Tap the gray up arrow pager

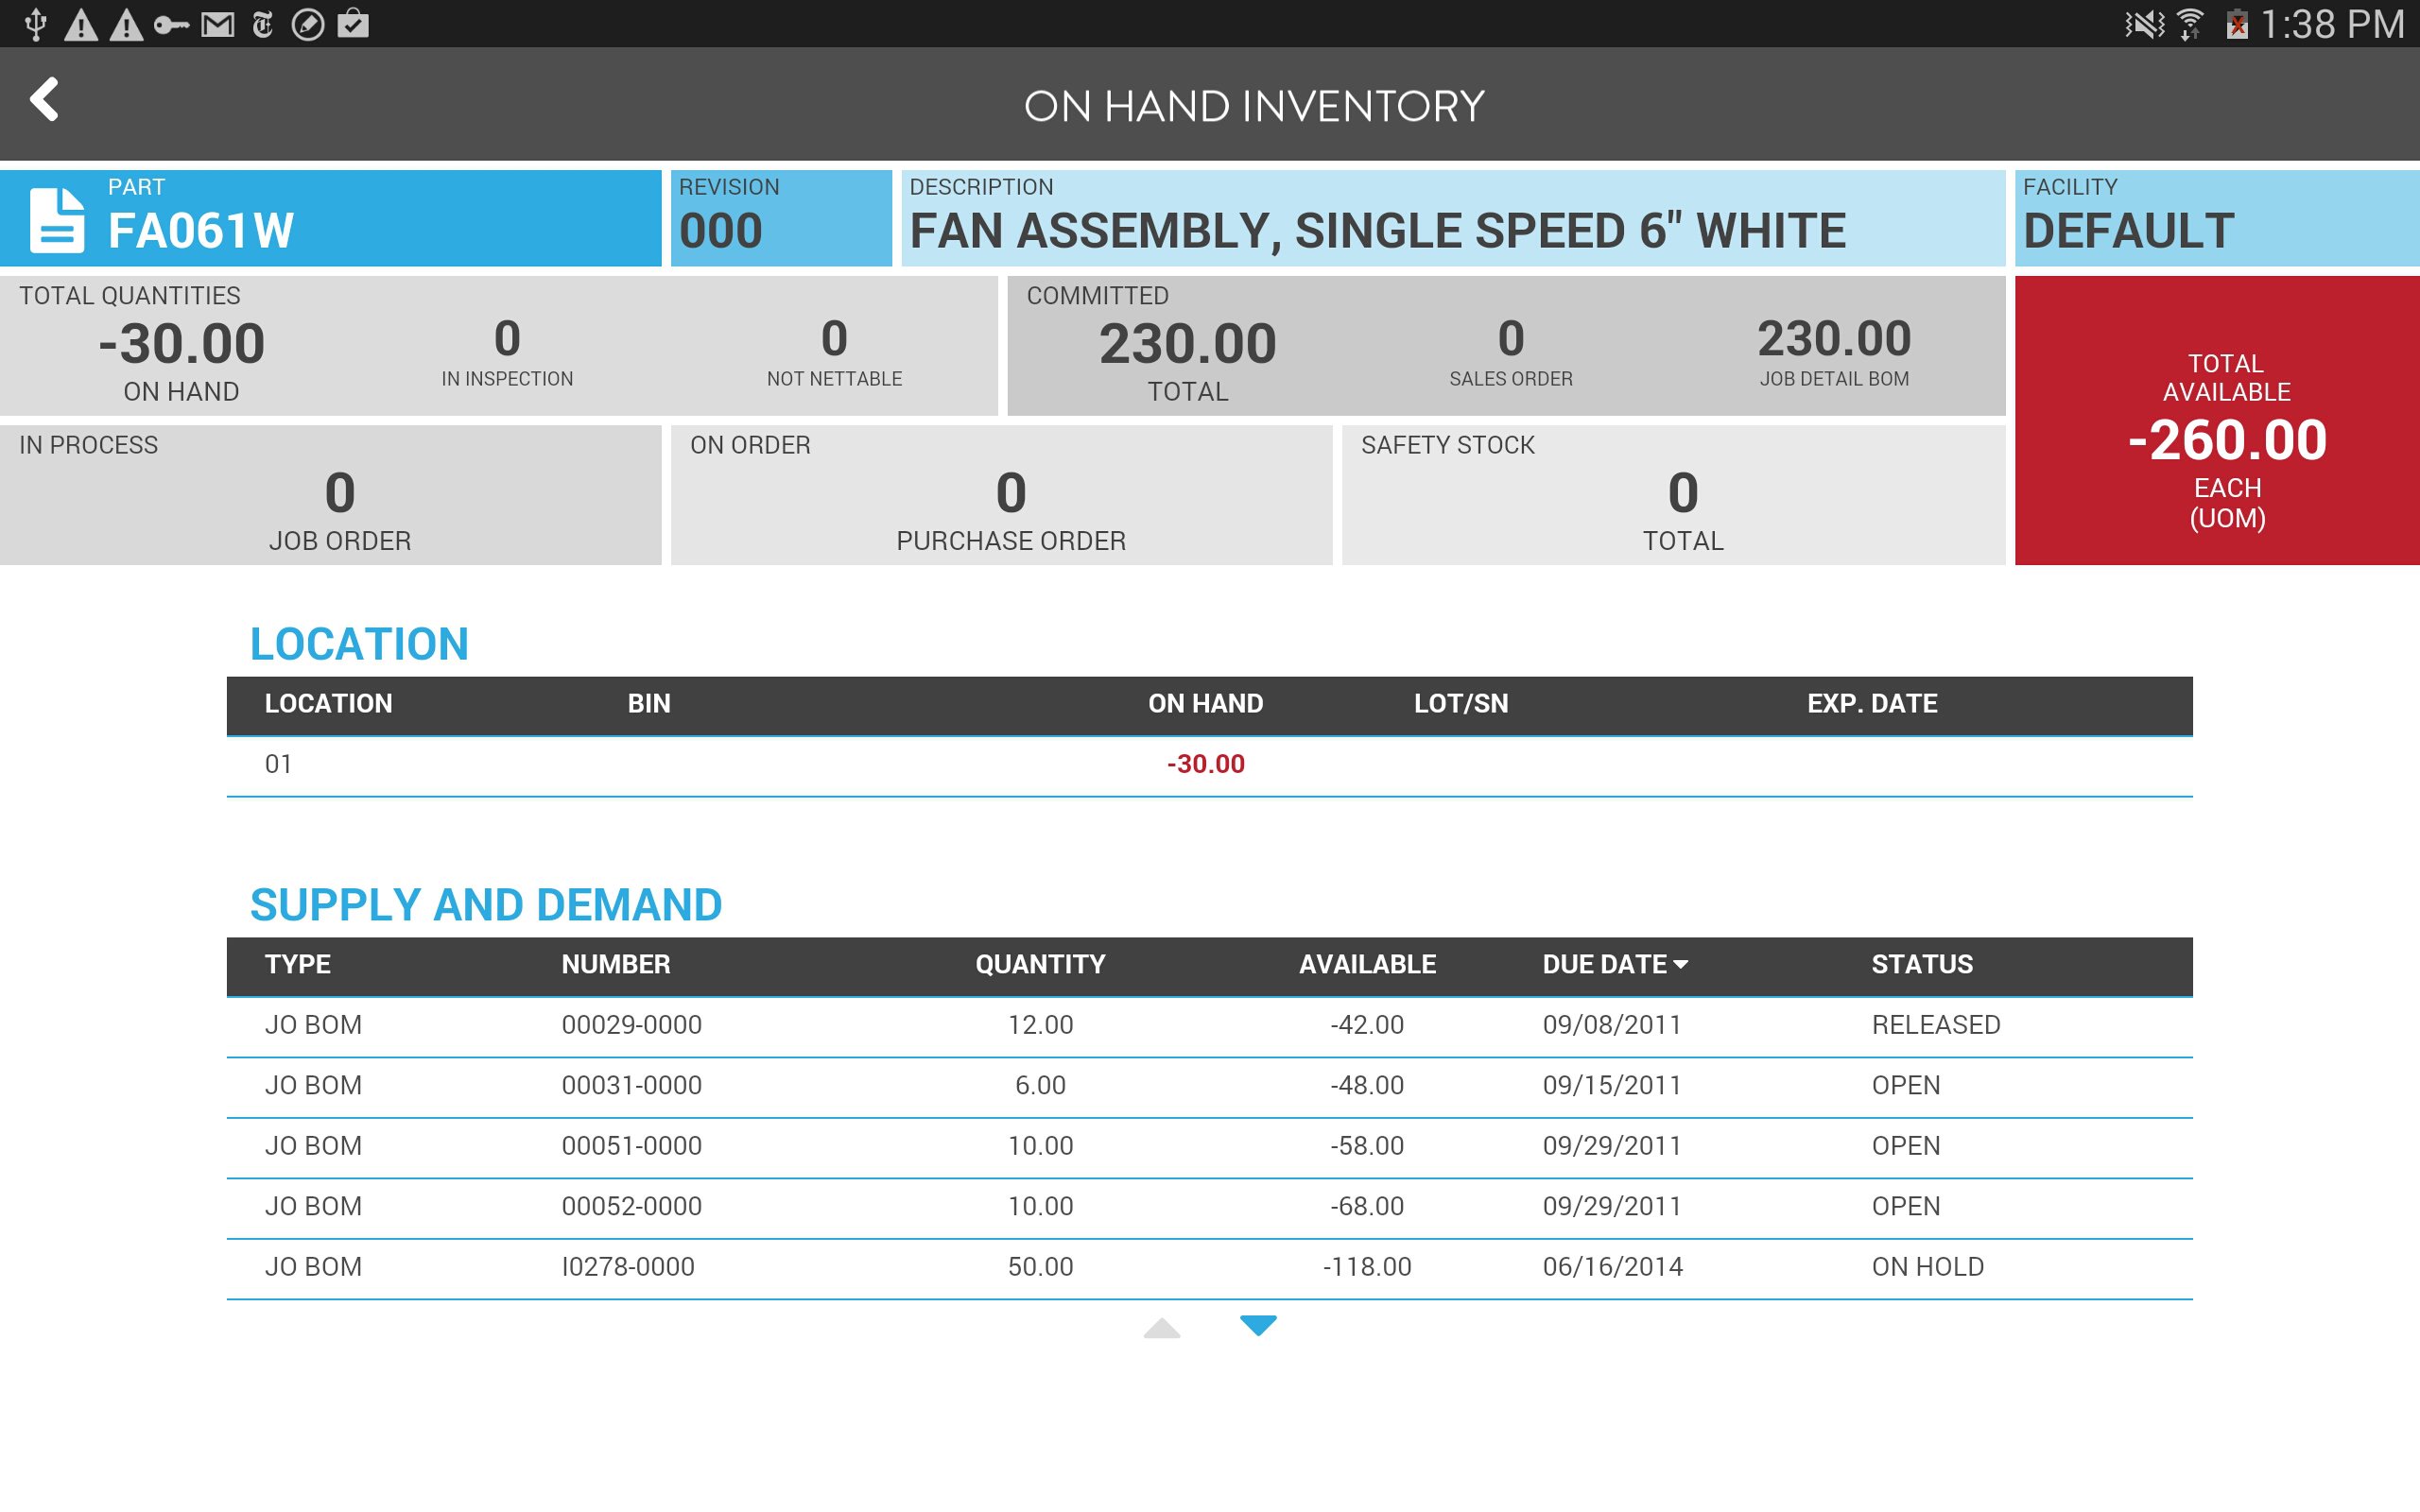tap(1161, 1328)
